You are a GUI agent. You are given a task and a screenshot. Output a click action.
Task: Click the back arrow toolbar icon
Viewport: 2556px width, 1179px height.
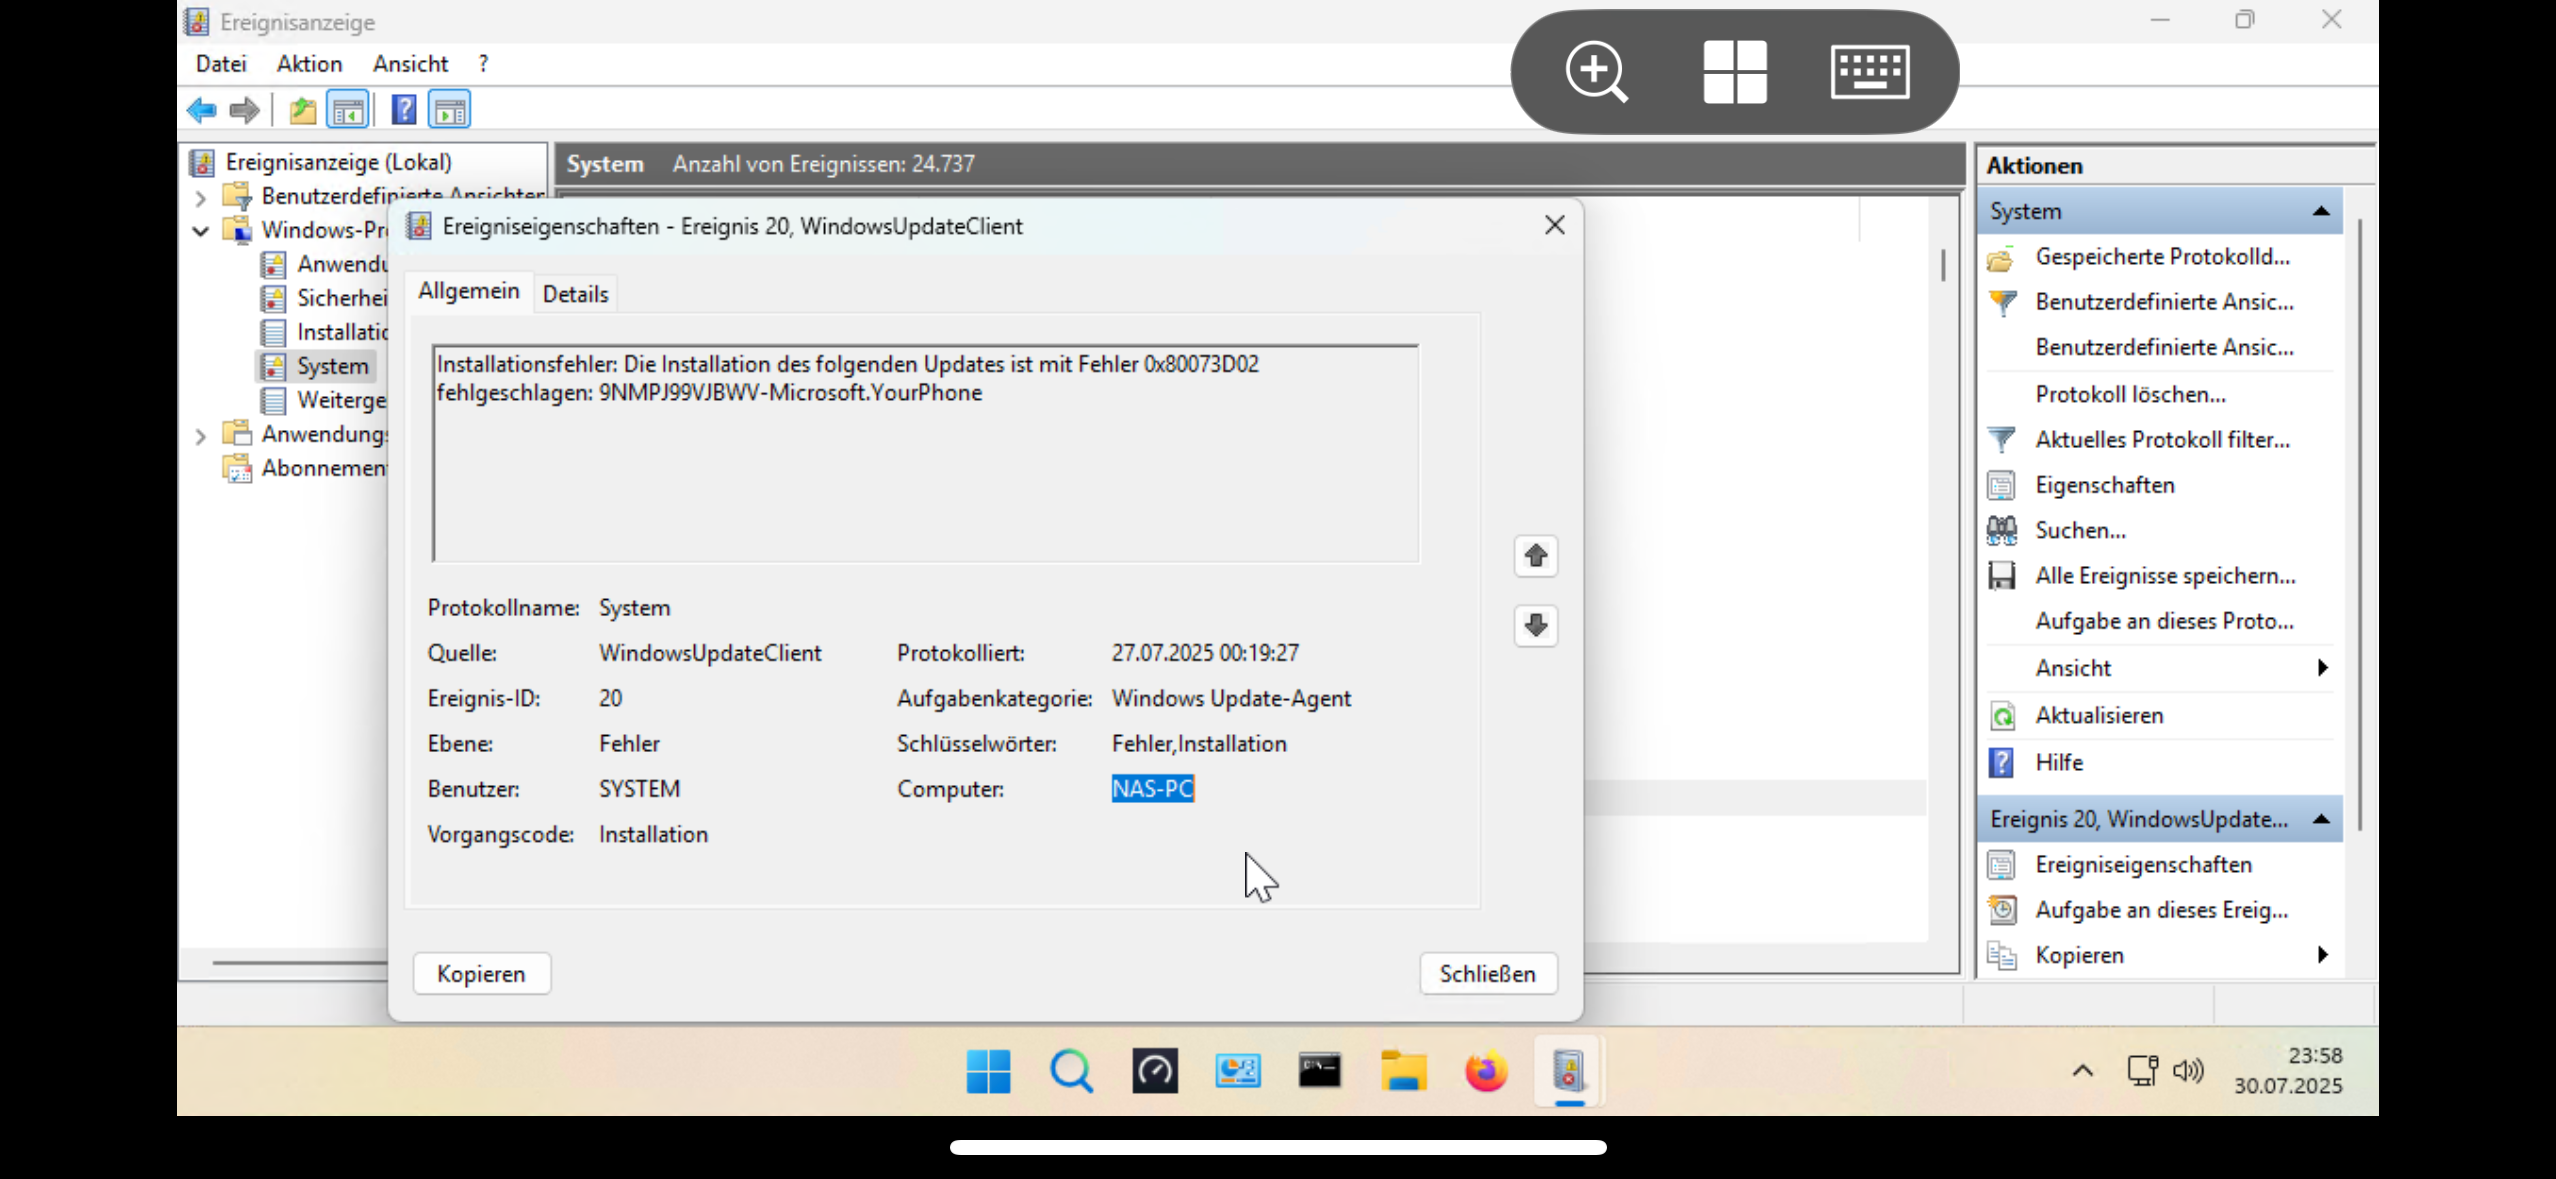[201, 110]
